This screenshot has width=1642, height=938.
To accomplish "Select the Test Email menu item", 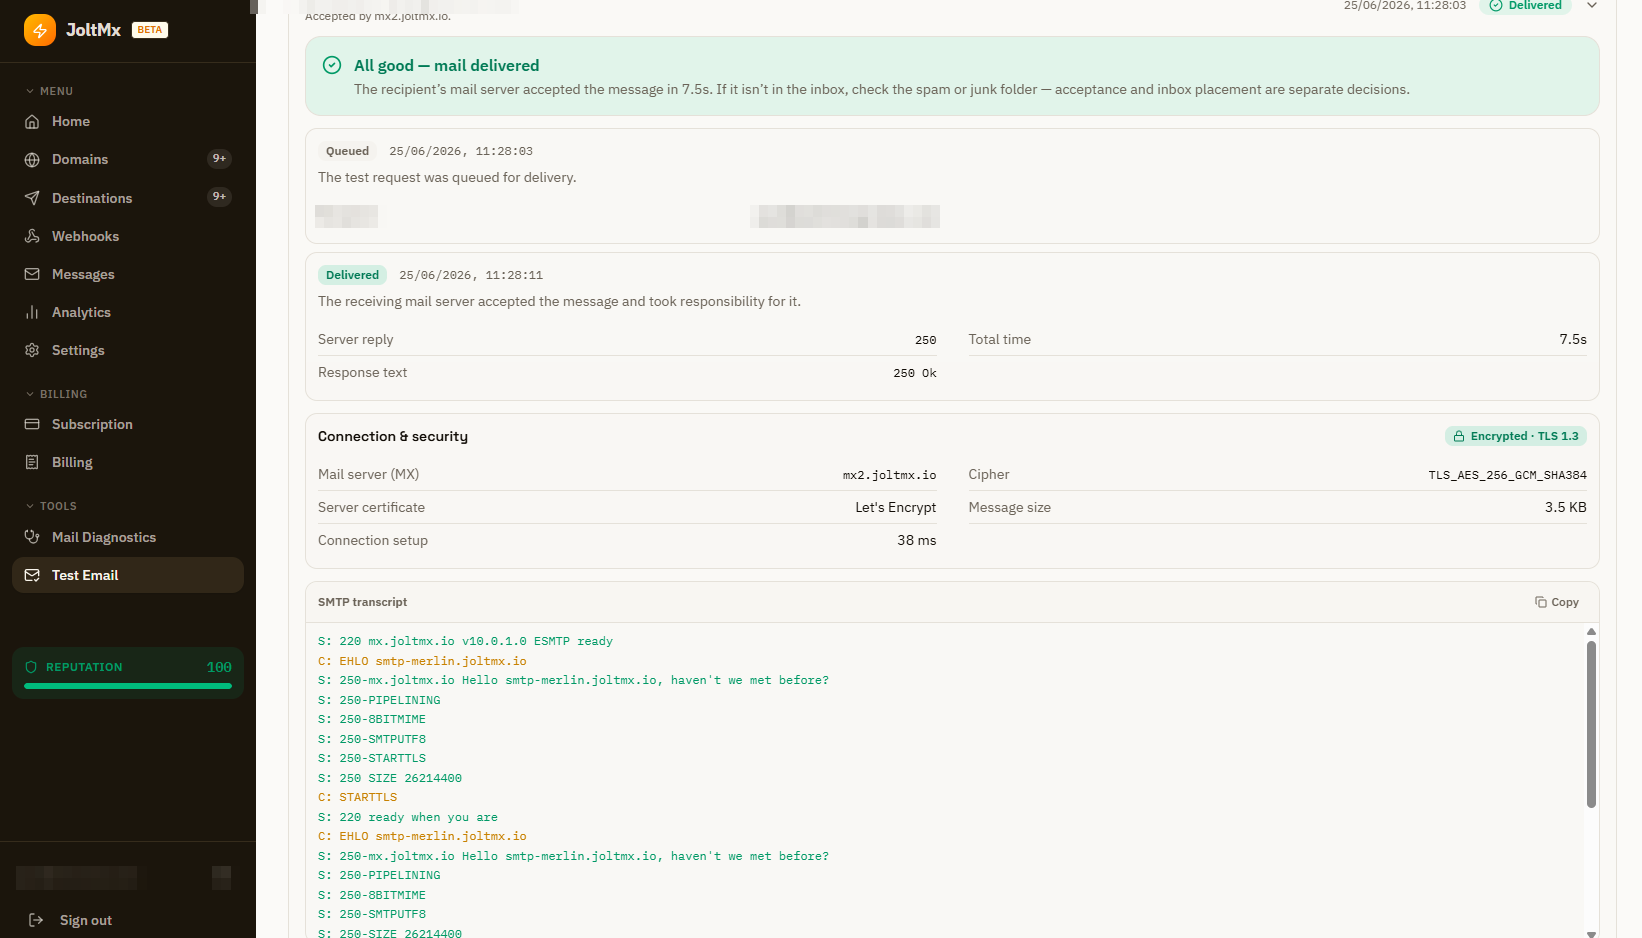I will [128, 575].
